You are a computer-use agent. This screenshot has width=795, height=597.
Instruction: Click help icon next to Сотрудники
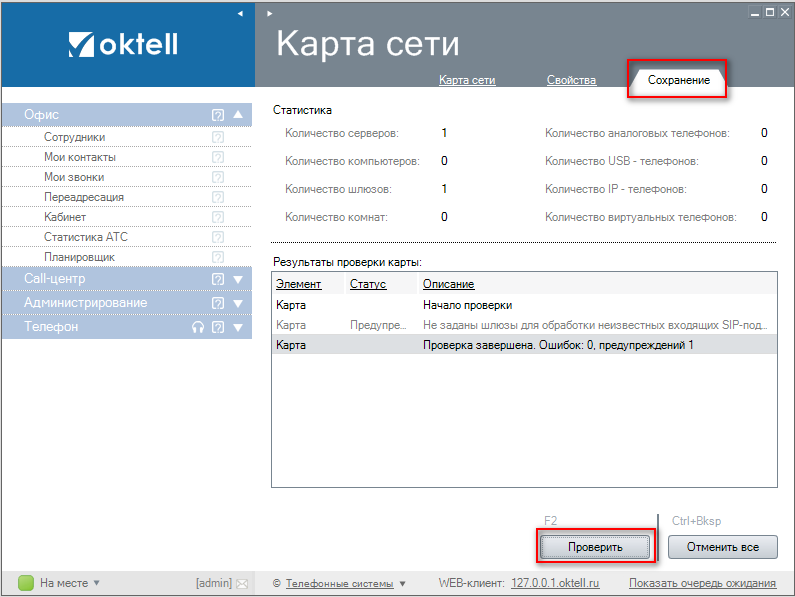point(218,138)
